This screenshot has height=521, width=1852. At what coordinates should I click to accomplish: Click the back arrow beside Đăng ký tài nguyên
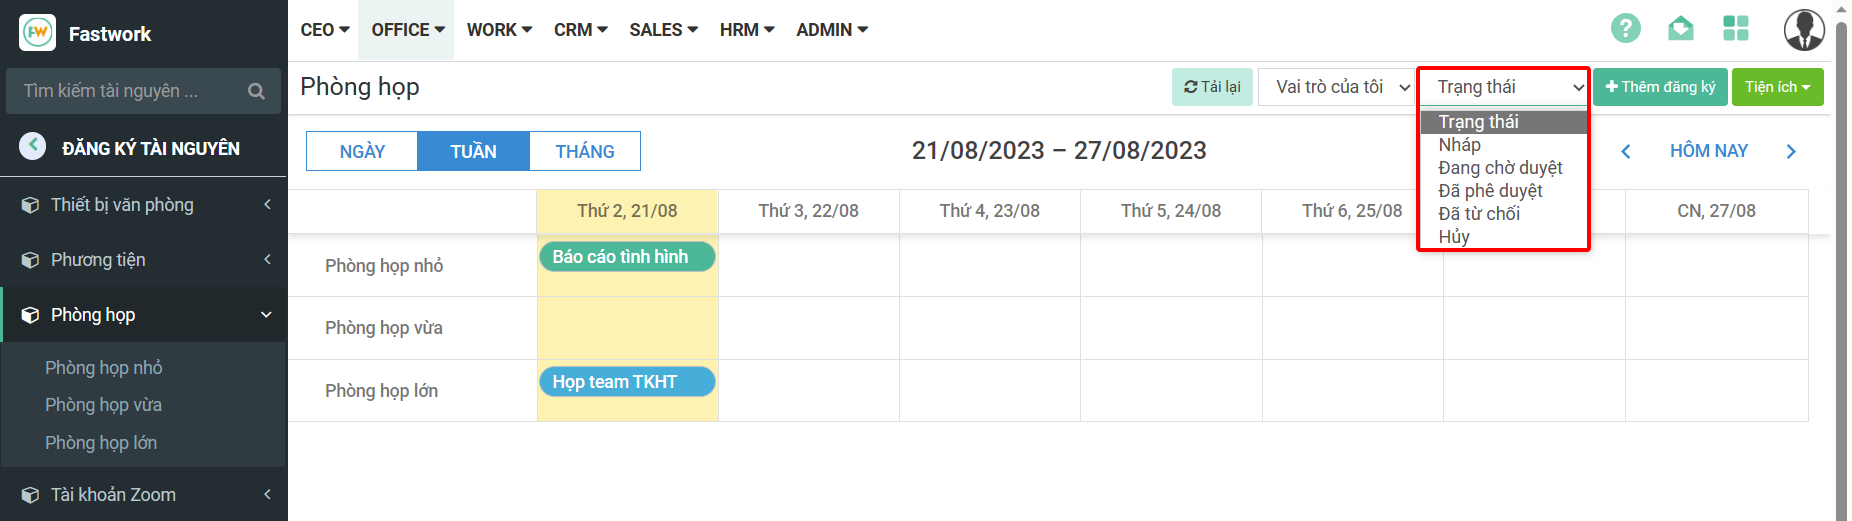pyautogui.click(x=33, y=146)
